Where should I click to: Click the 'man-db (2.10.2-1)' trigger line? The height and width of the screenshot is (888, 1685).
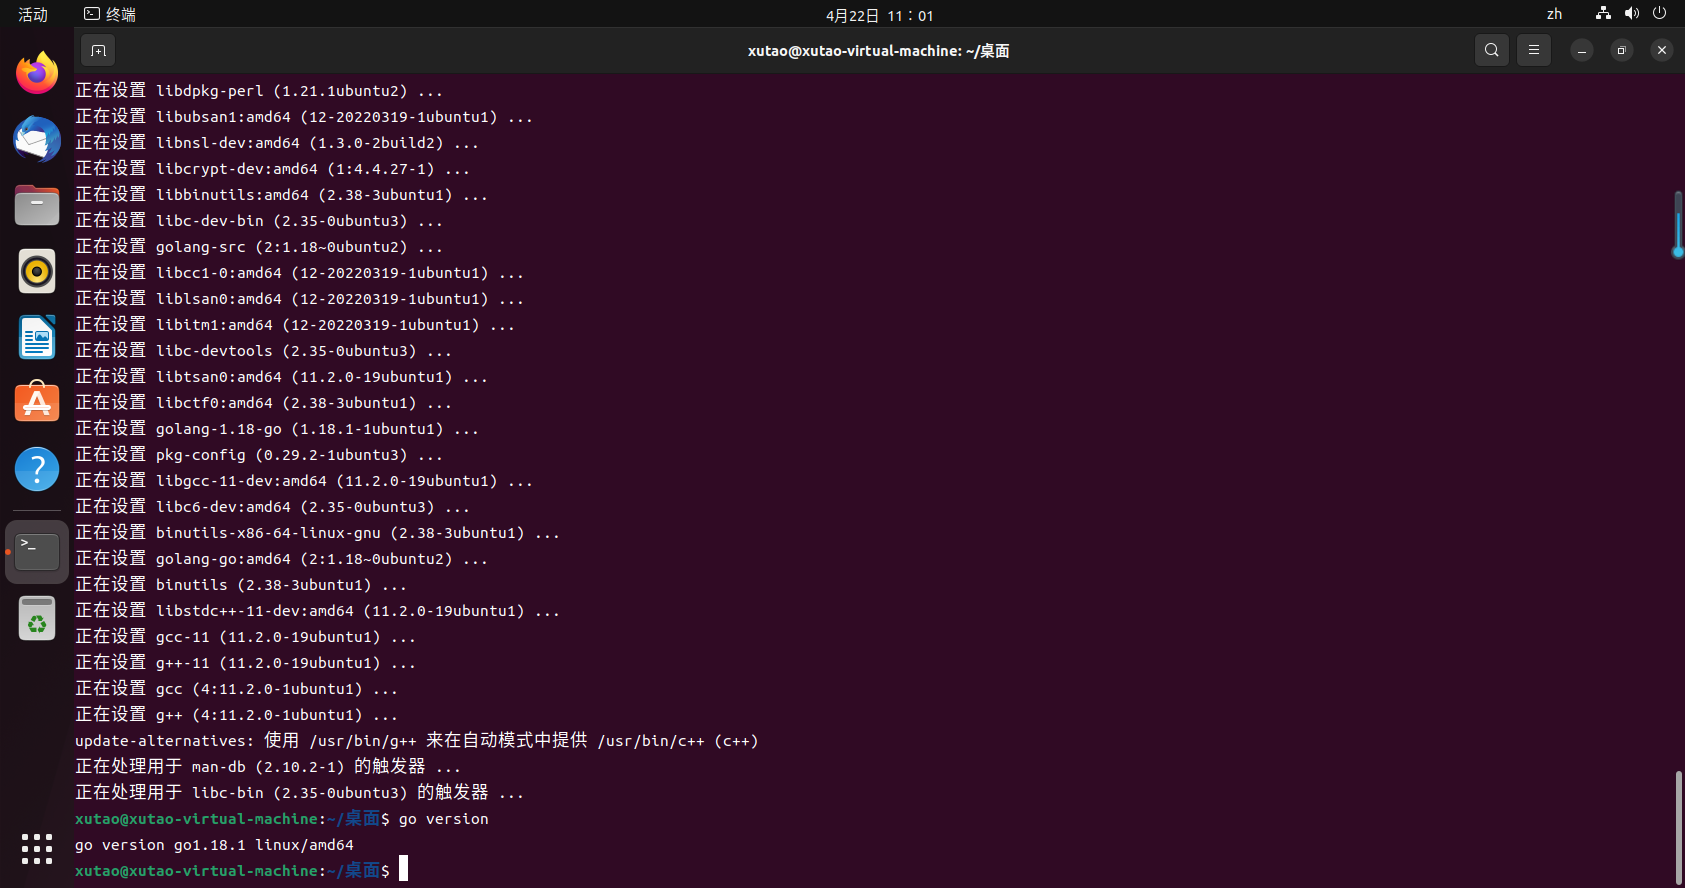click(x=268, y=766)
